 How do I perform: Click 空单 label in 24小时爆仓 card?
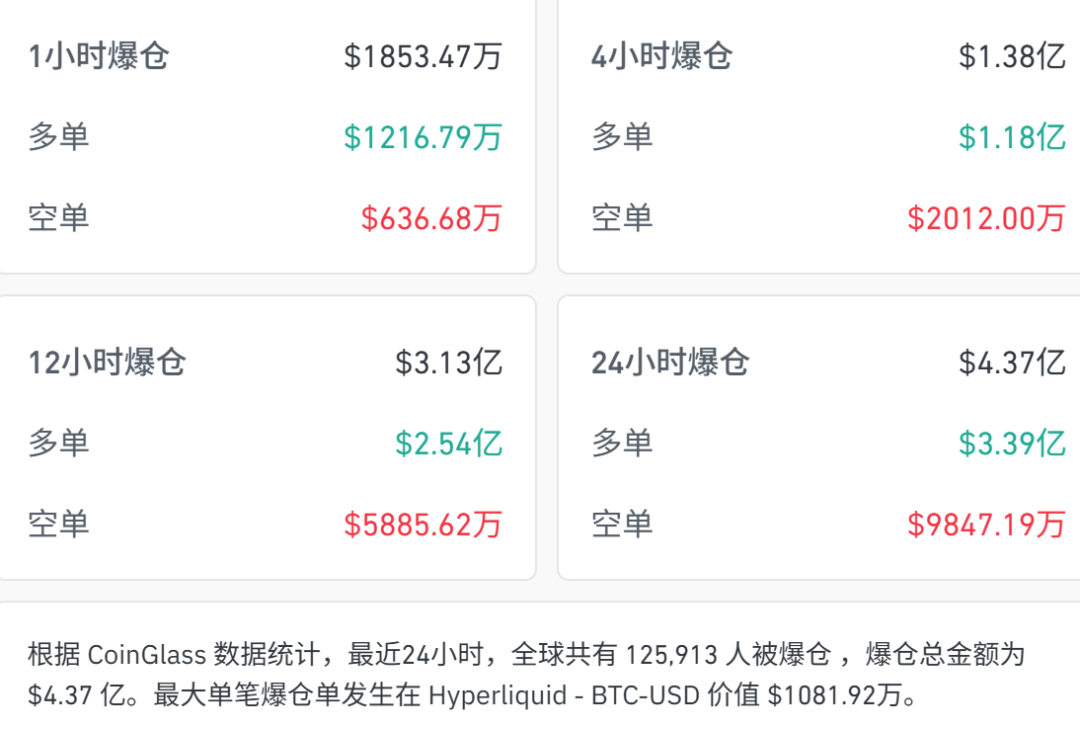point(622,524)
